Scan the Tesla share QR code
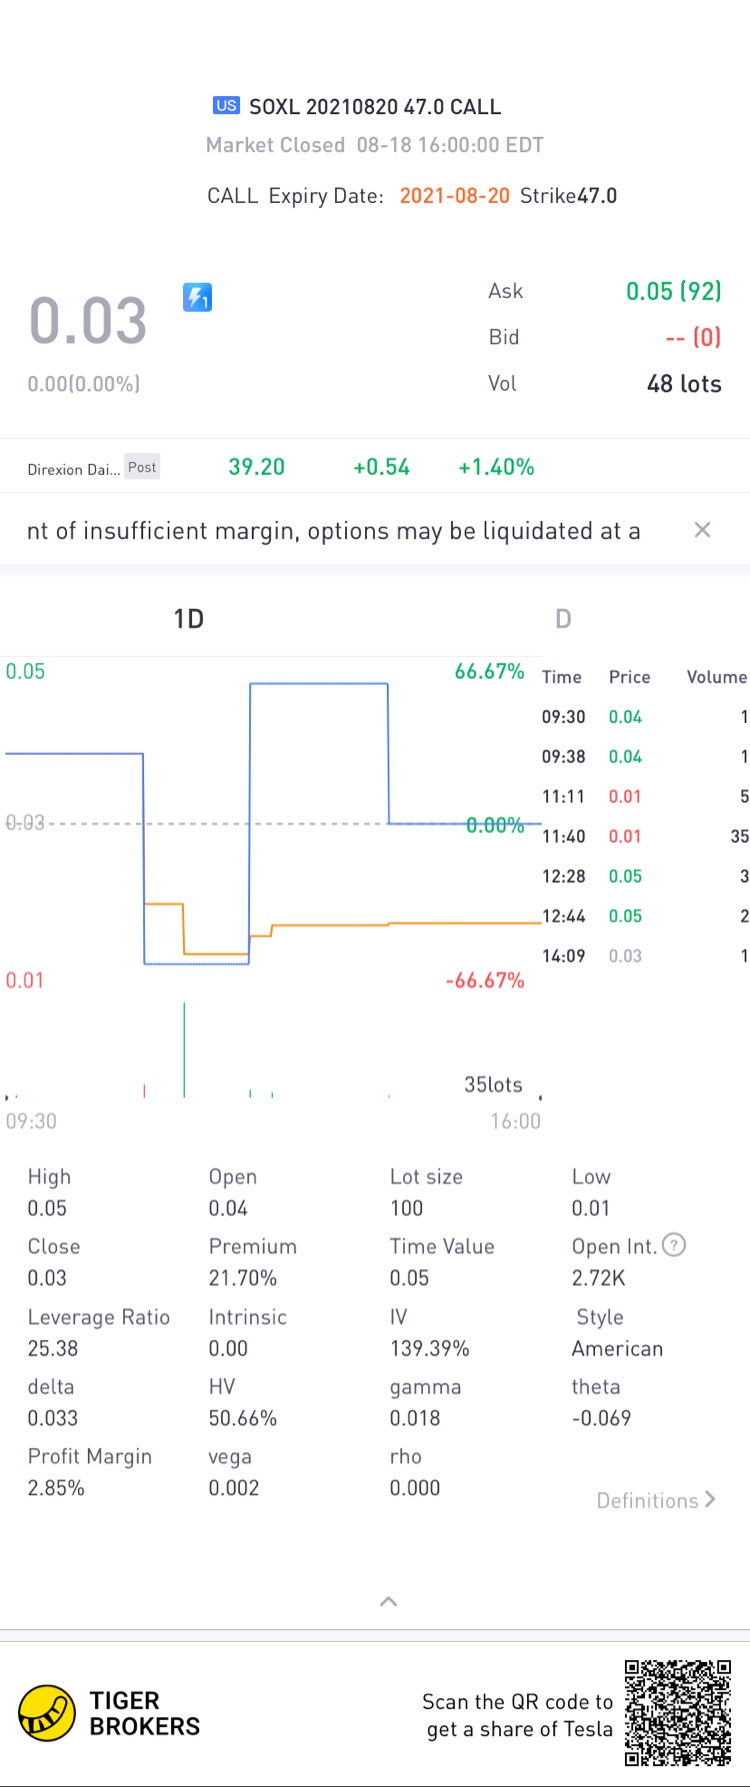Image resolution: width=750 pixels, height=1787 pixels. [678, 1713]
